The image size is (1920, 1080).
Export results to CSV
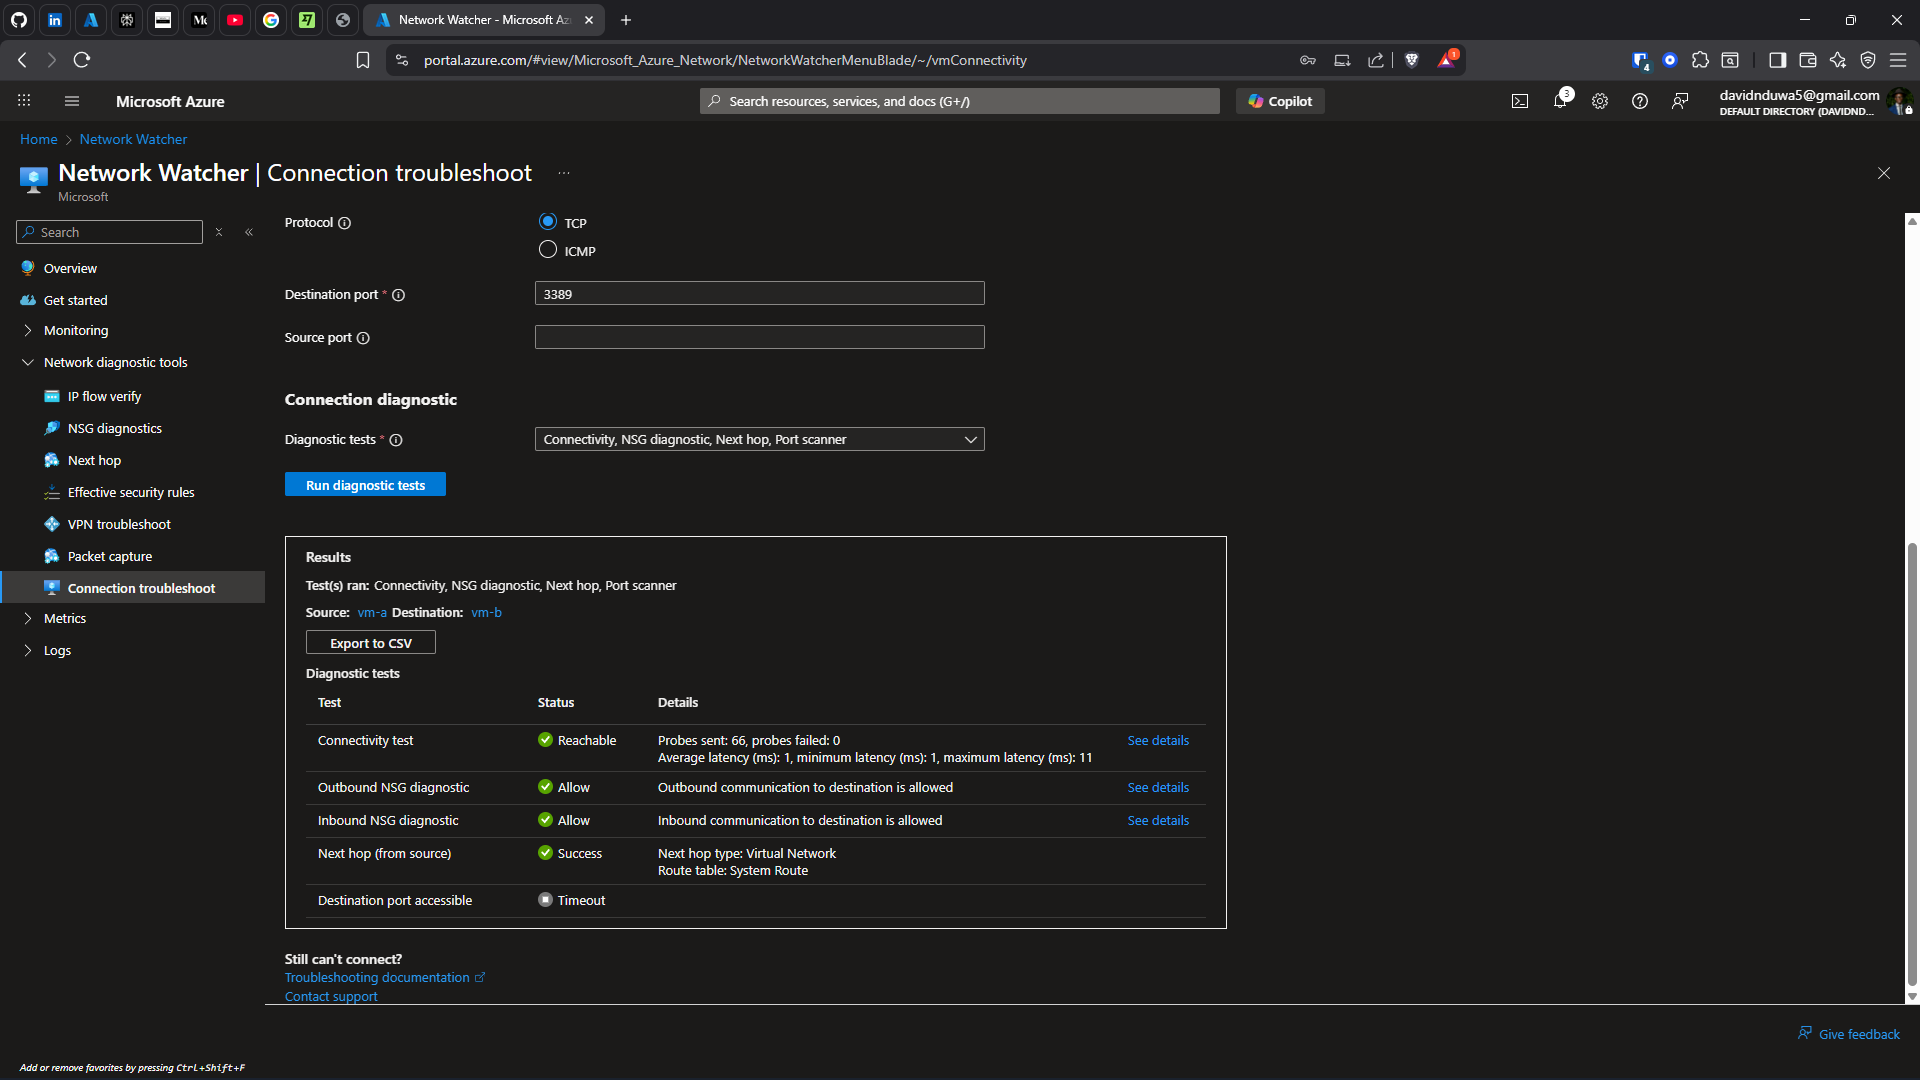[x=371, y=643]
